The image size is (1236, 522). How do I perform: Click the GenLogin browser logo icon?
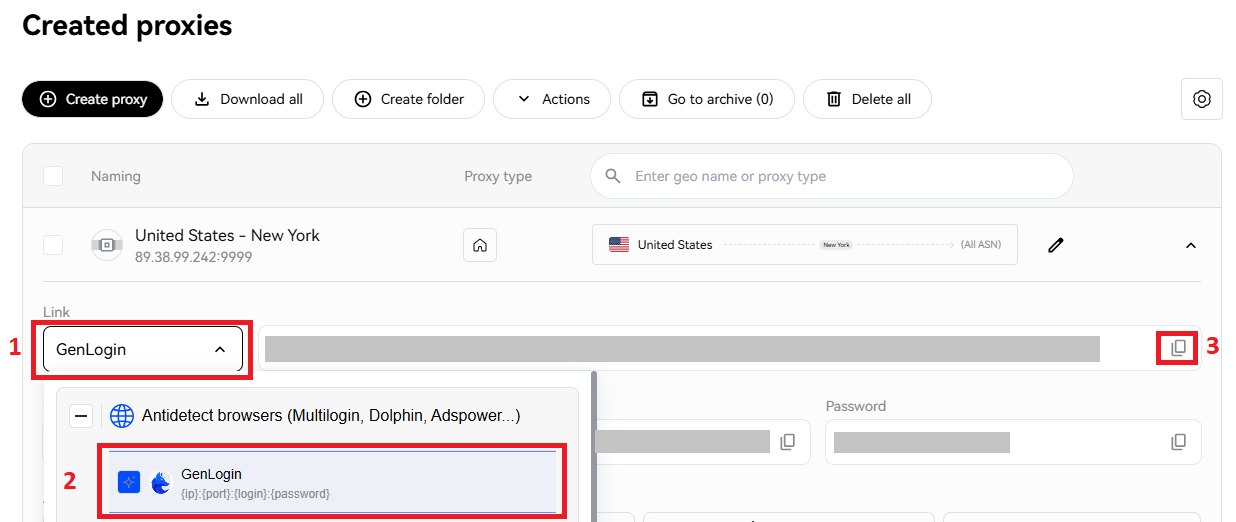(x=161, y=483)
